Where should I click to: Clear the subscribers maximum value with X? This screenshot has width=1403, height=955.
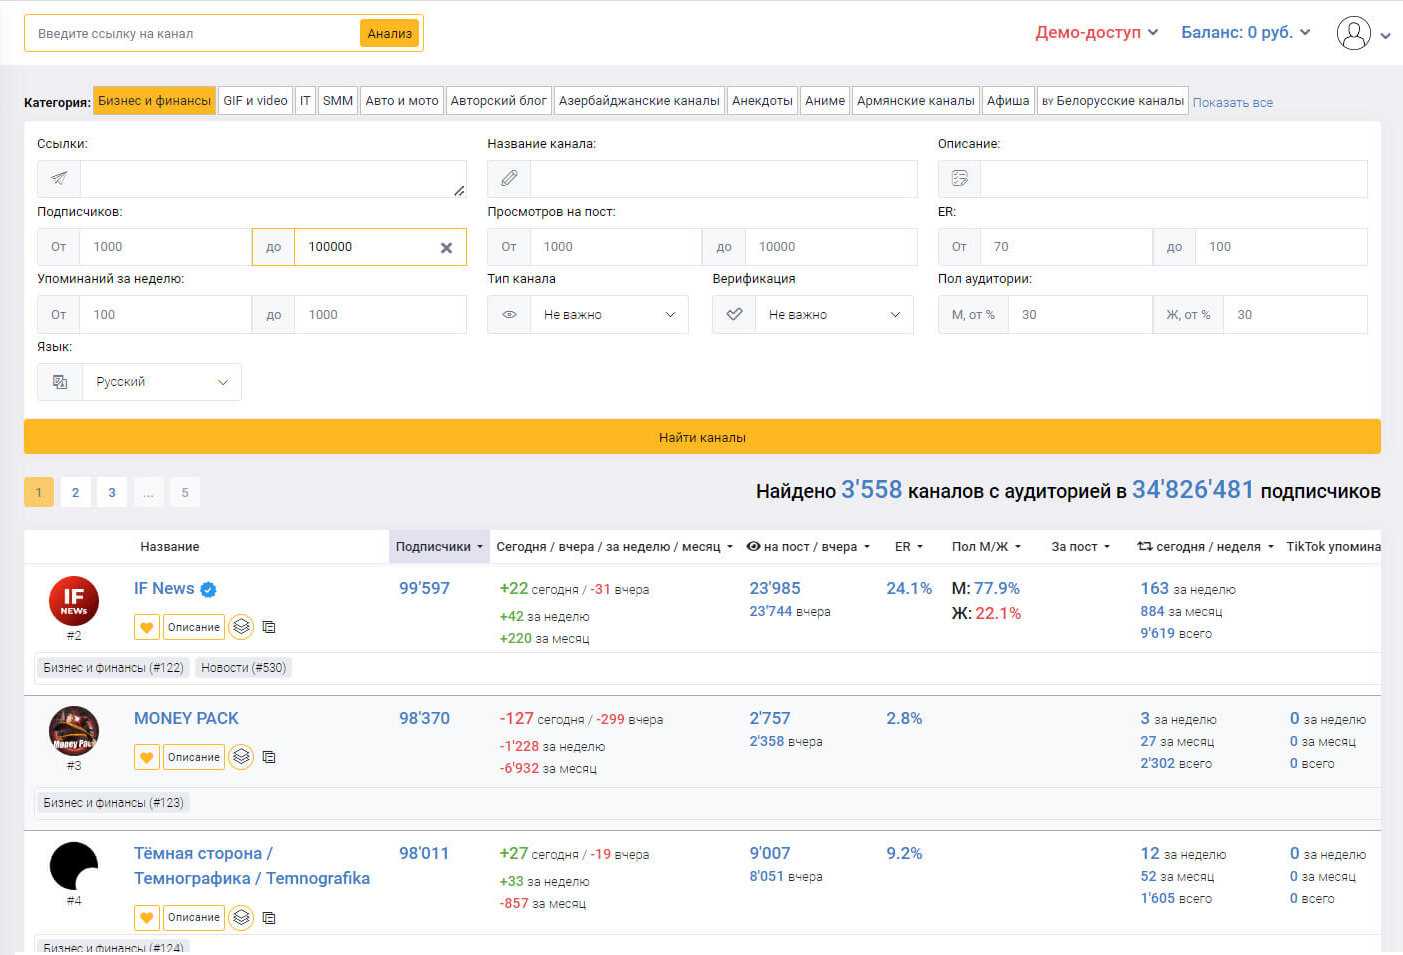(x=446, y=248)
